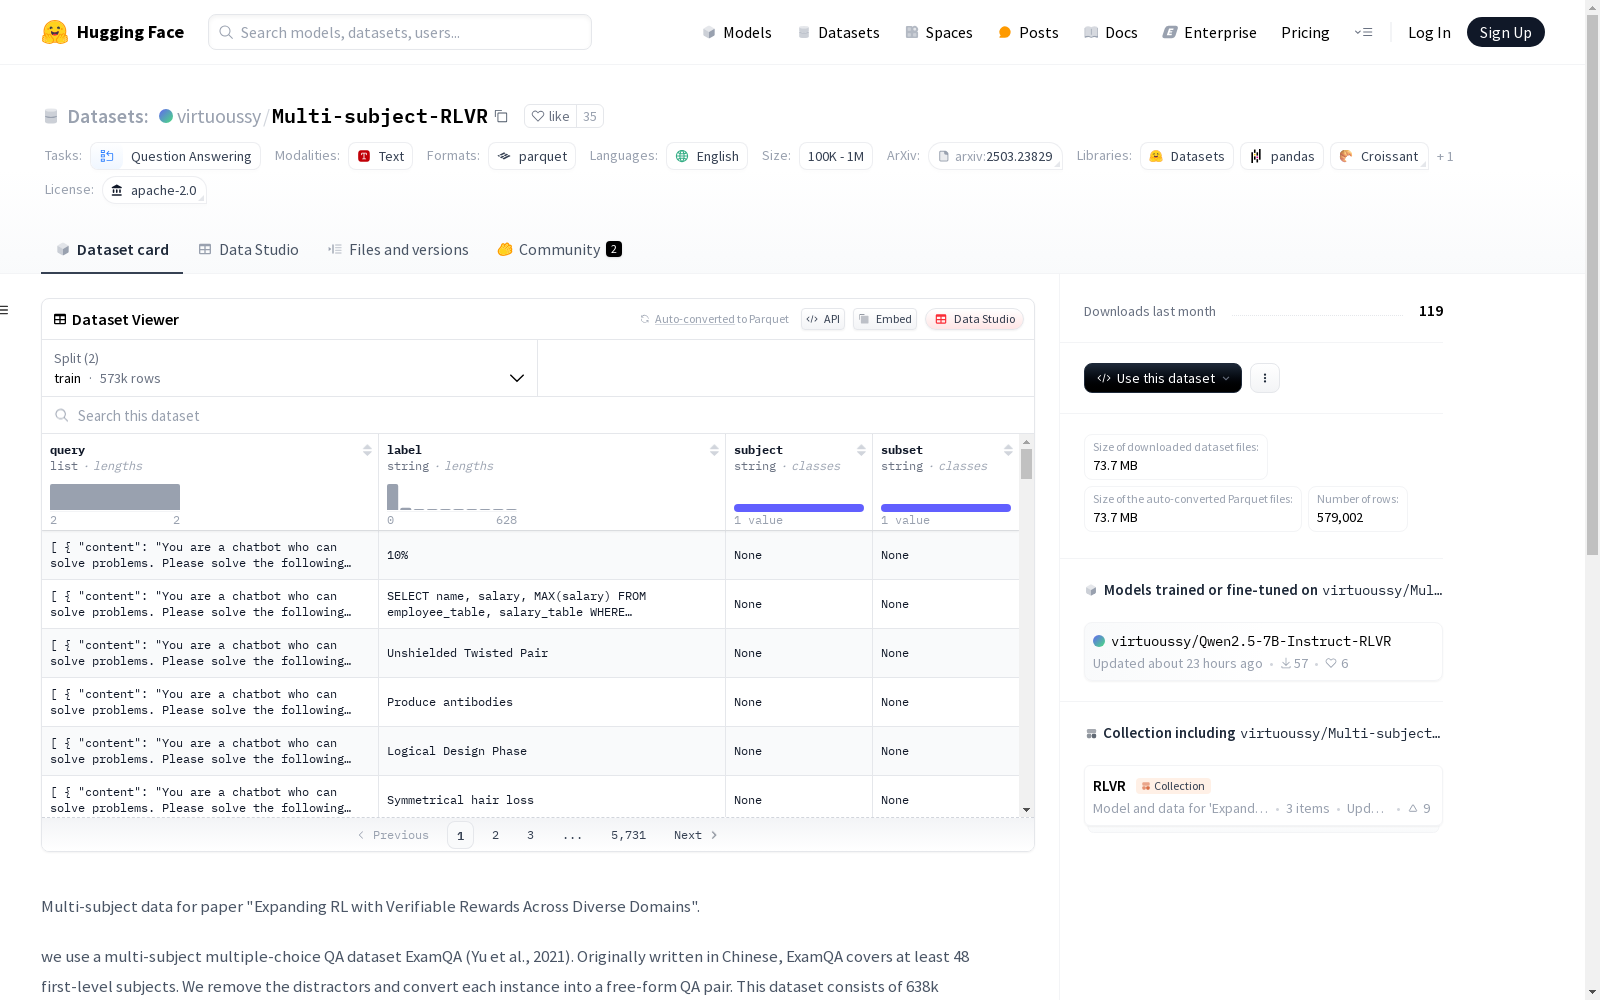Open the Spaces menu item

(939, 32)
